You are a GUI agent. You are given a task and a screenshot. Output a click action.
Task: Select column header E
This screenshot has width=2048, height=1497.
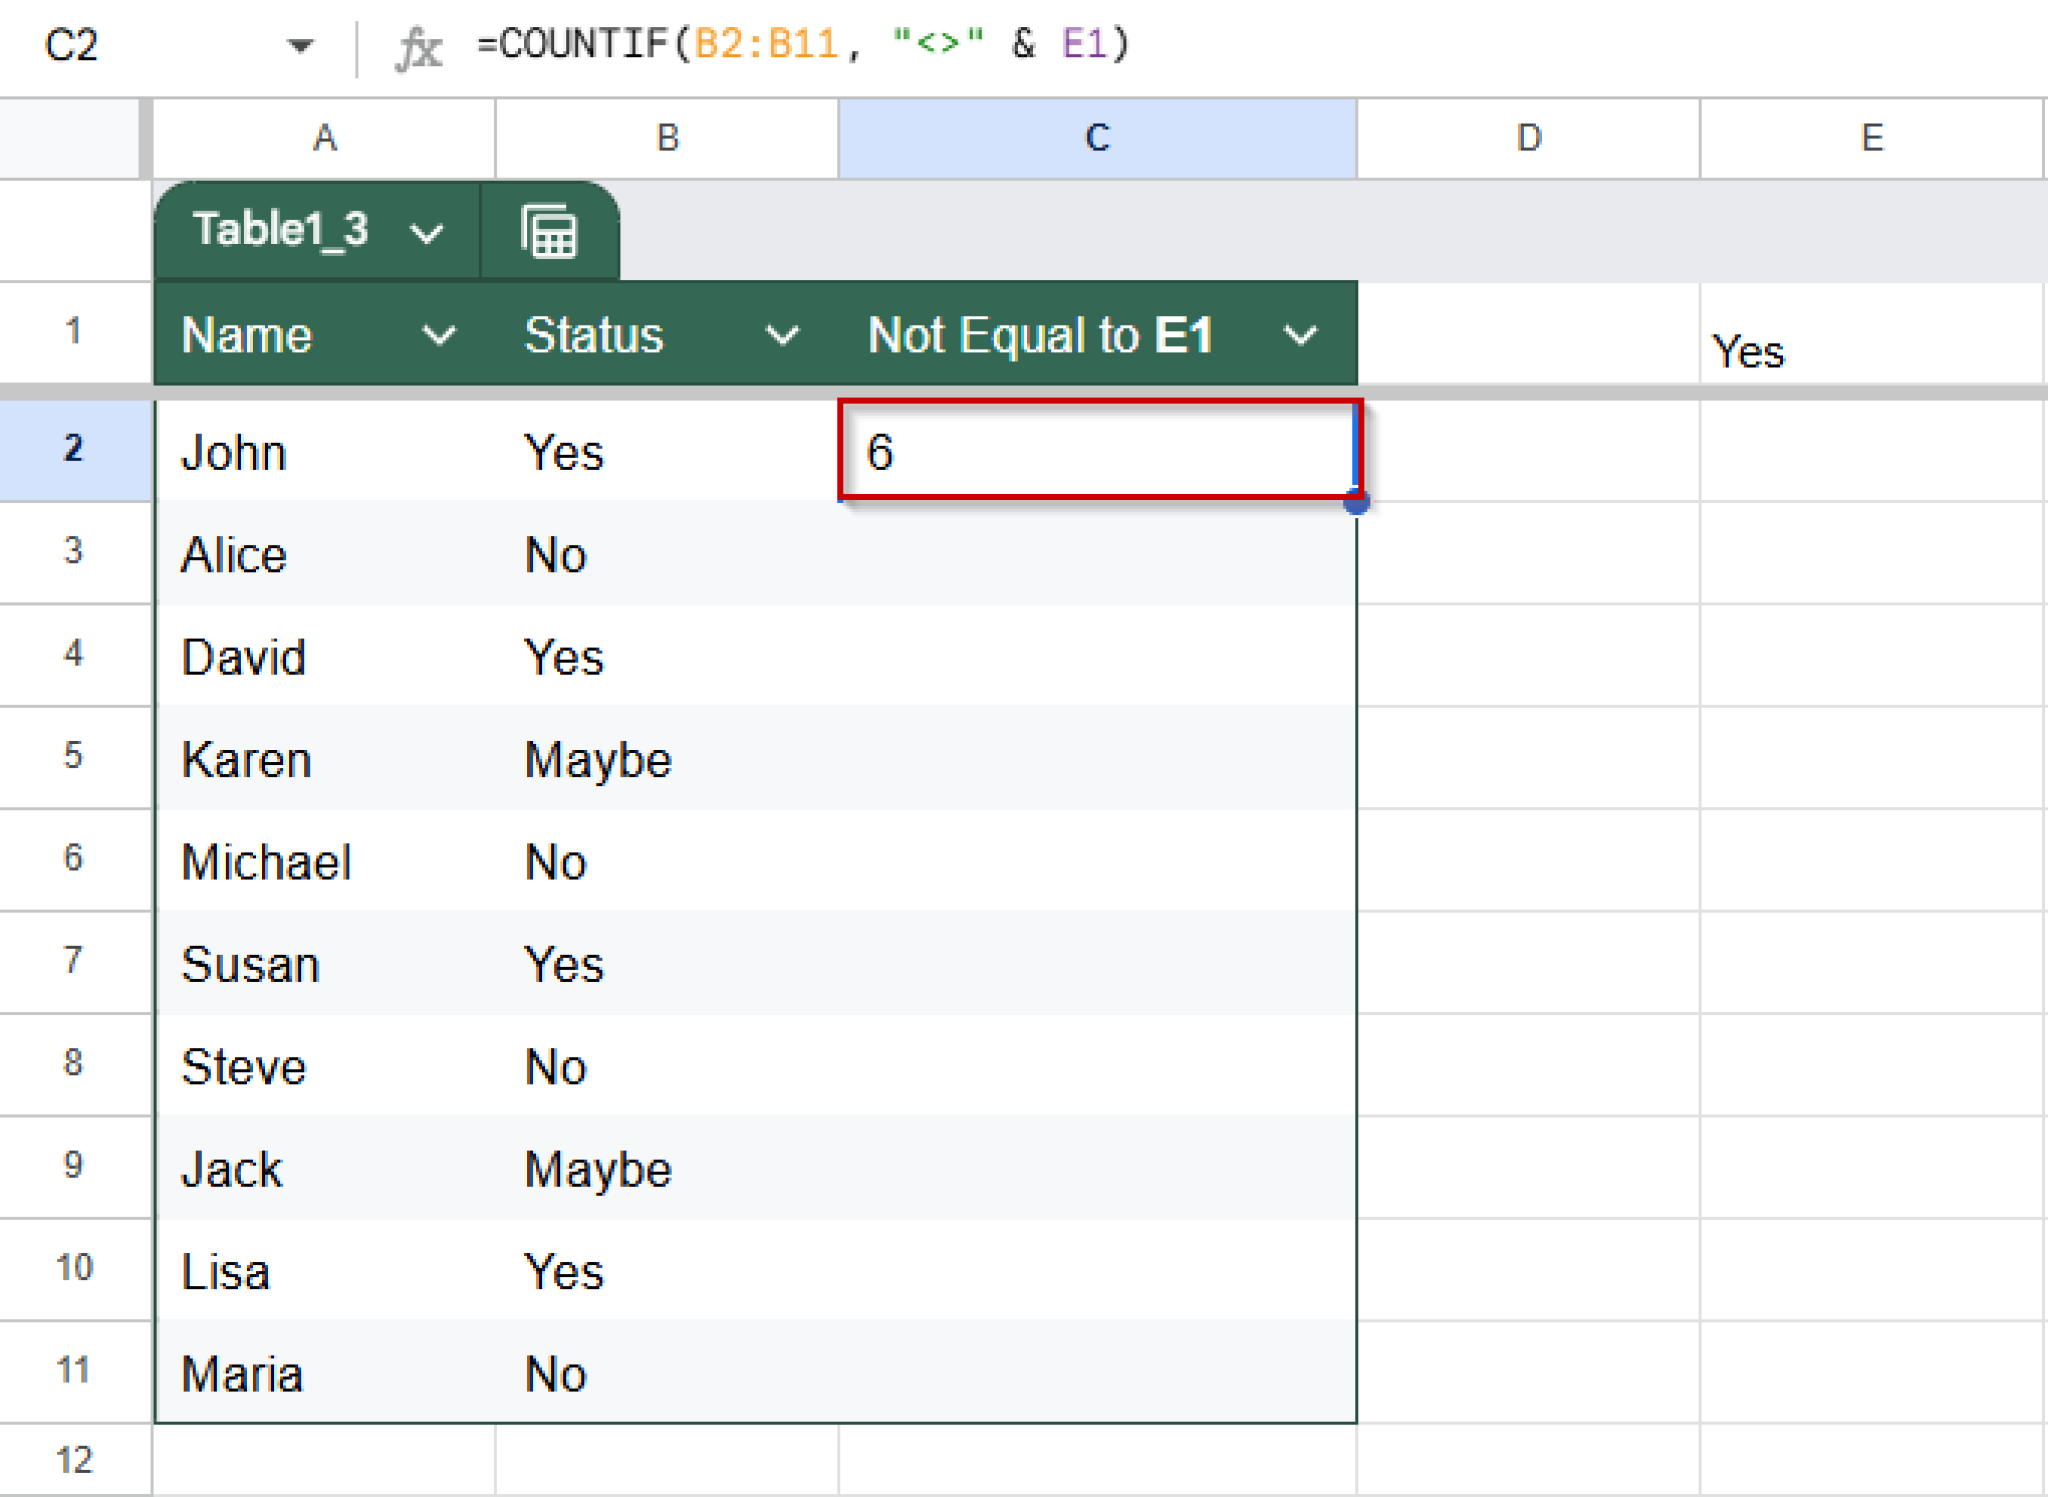pos(1872,138)
